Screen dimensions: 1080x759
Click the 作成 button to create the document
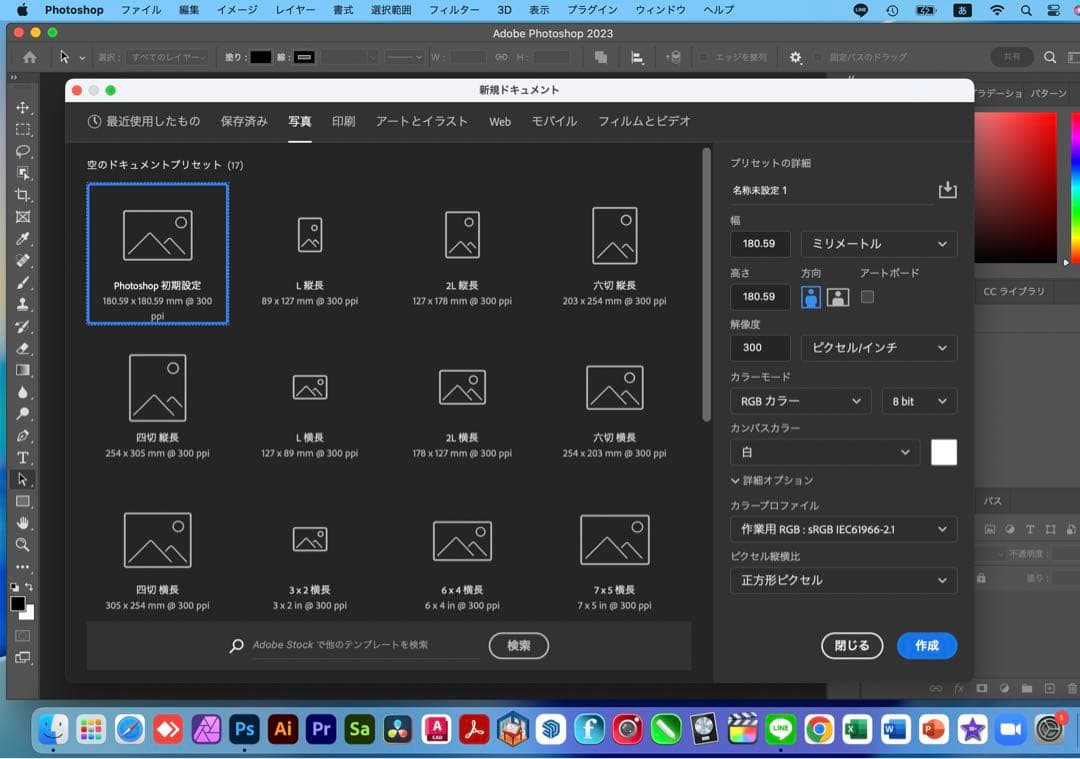click(926, 645)
